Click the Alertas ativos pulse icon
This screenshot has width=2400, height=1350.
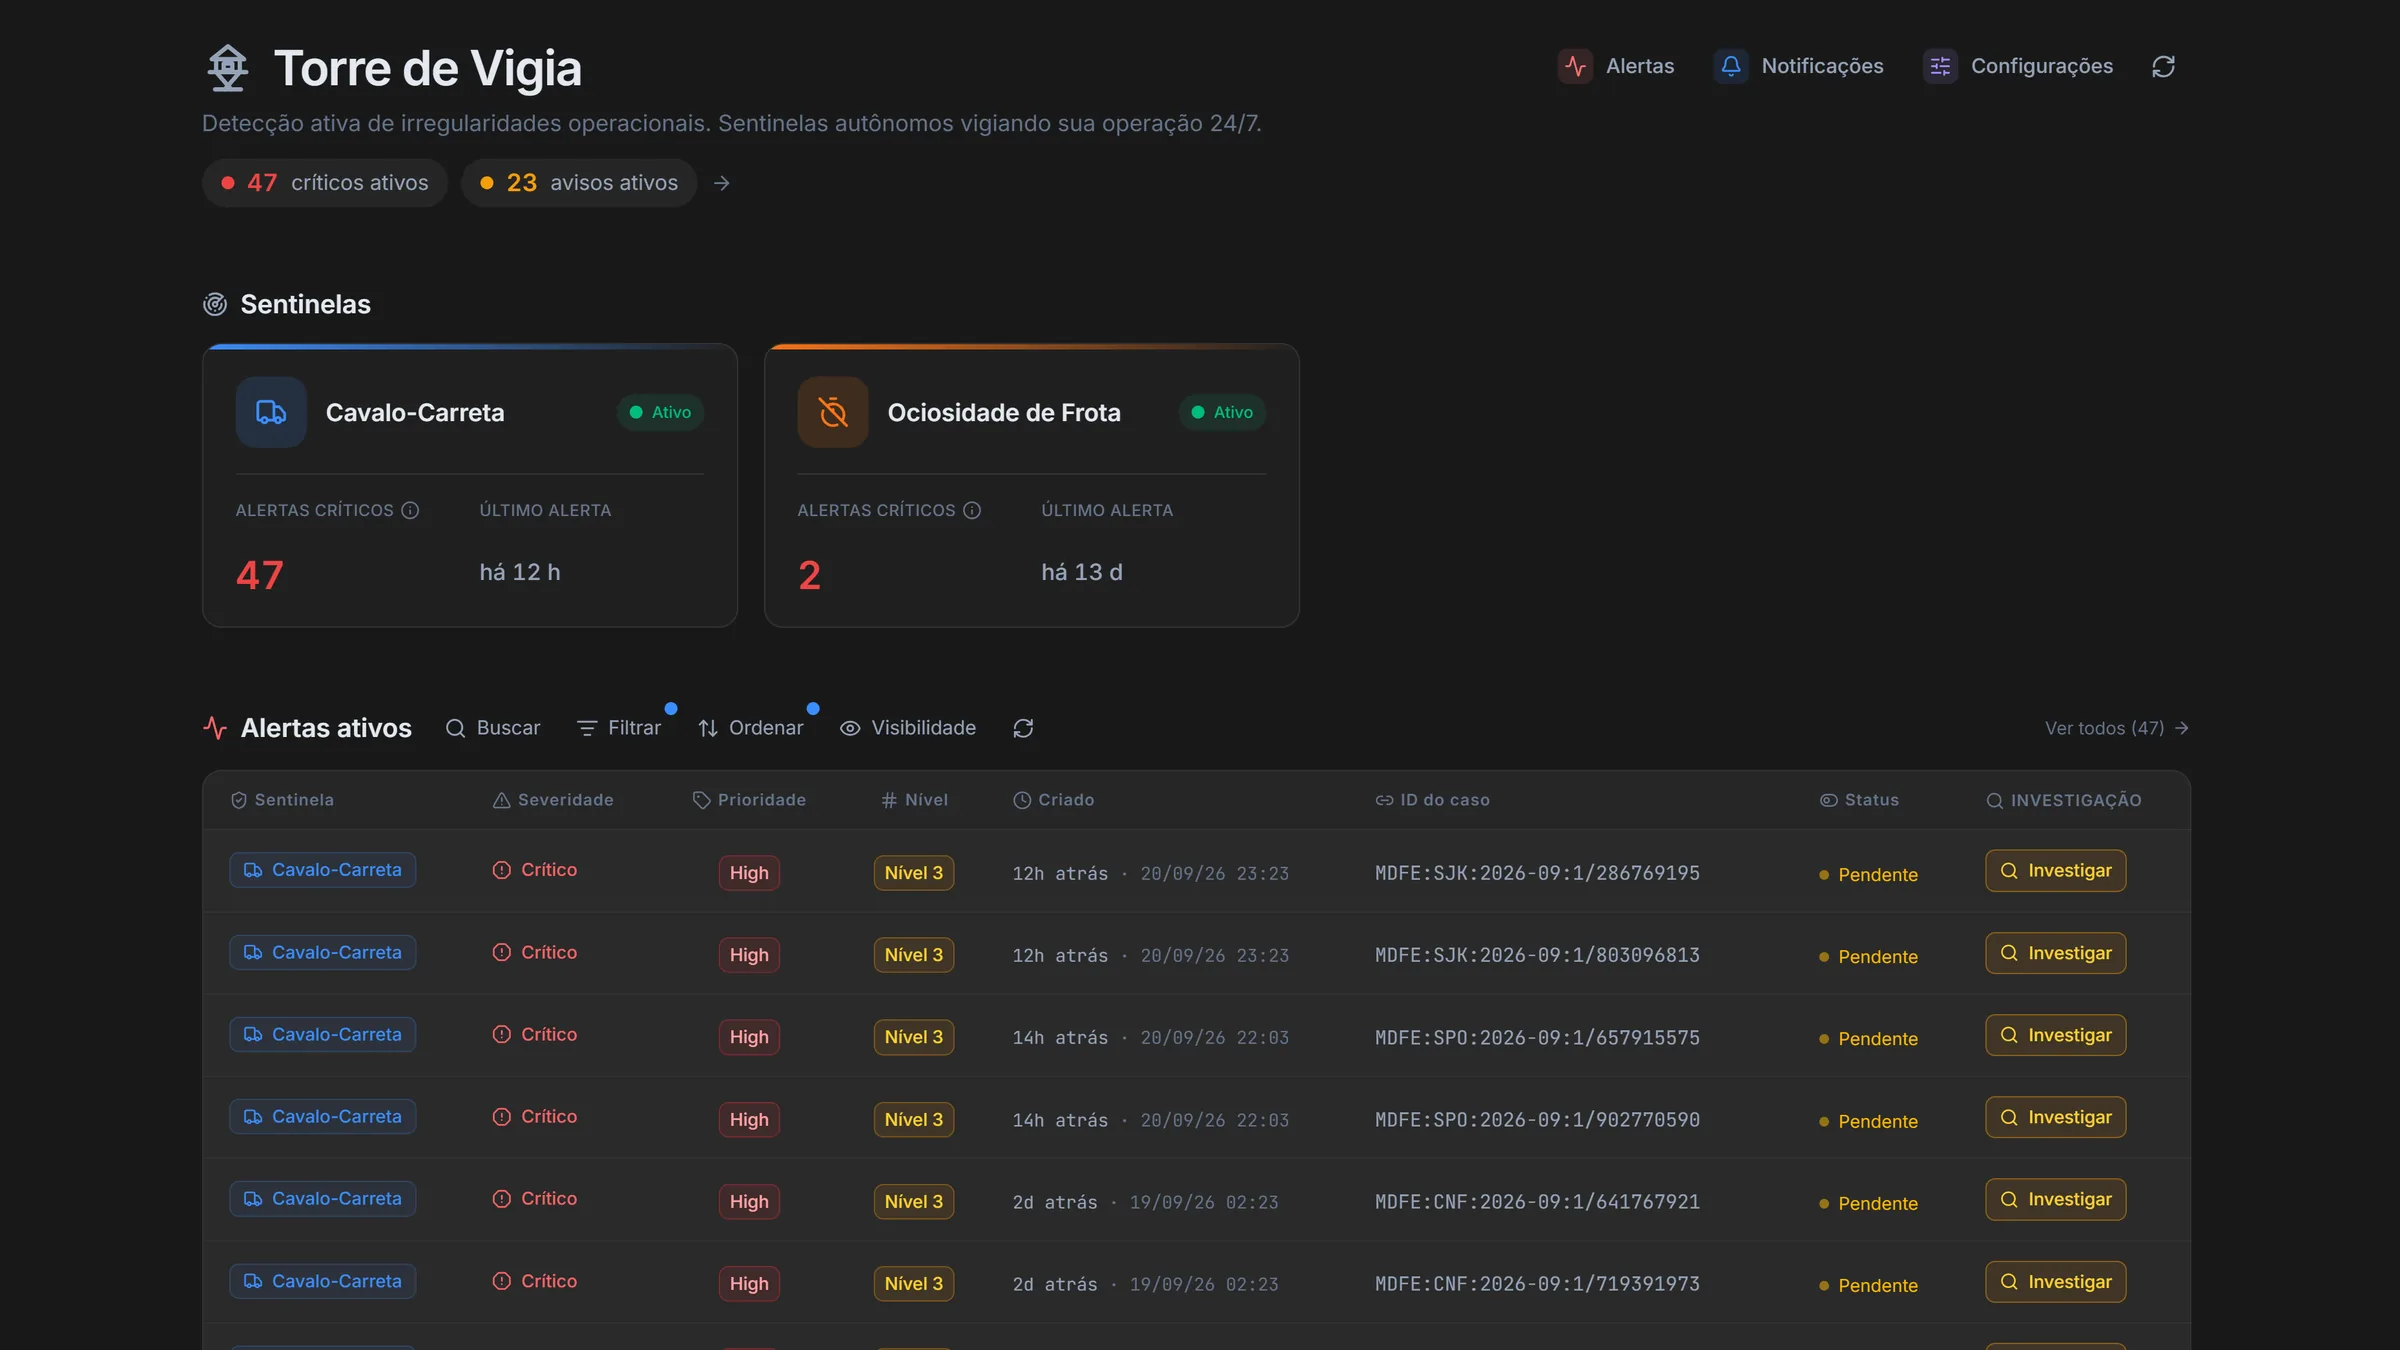pyautogui.click(x=215, y=728)
